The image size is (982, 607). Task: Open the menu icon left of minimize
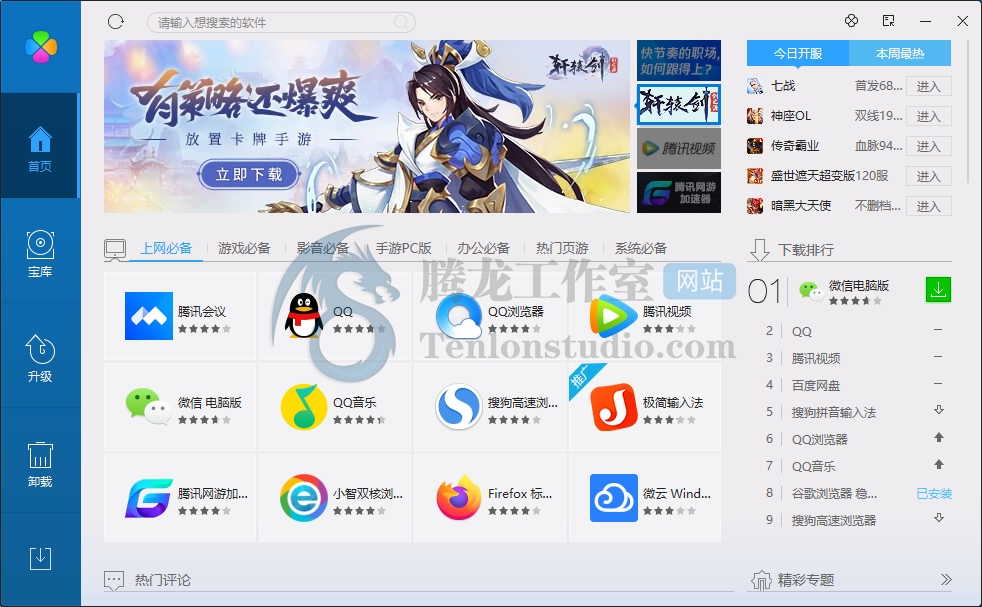click(888, 21)
